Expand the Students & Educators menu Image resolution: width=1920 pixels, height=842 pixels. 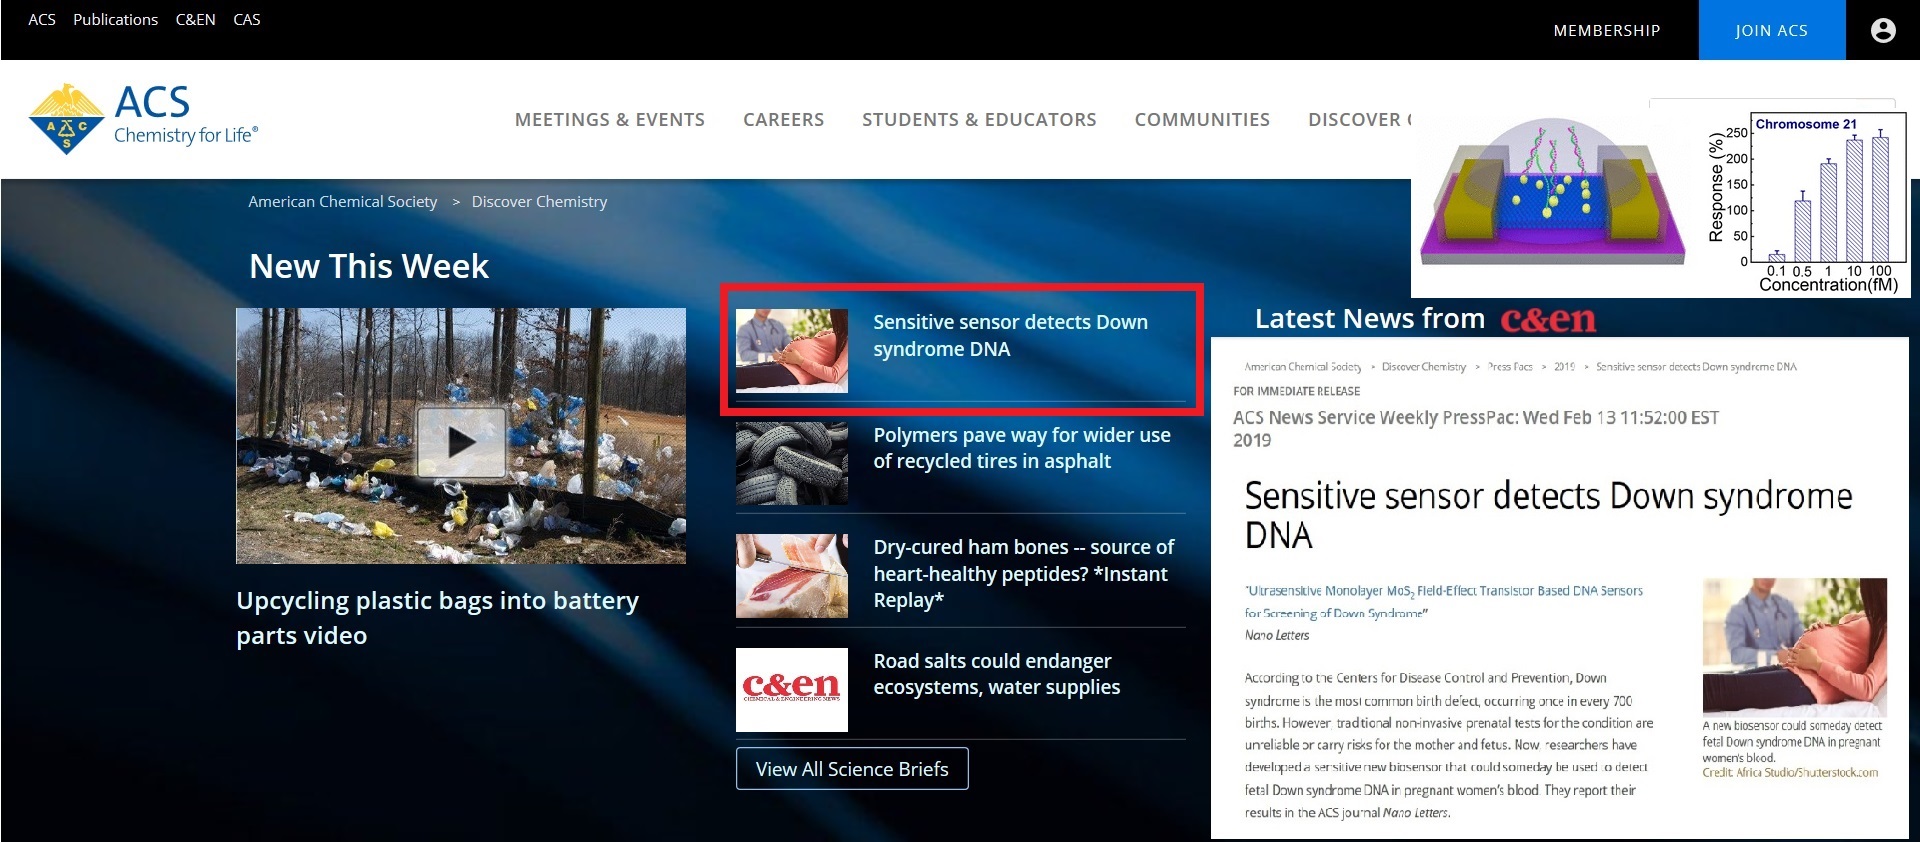click(978, 120)
